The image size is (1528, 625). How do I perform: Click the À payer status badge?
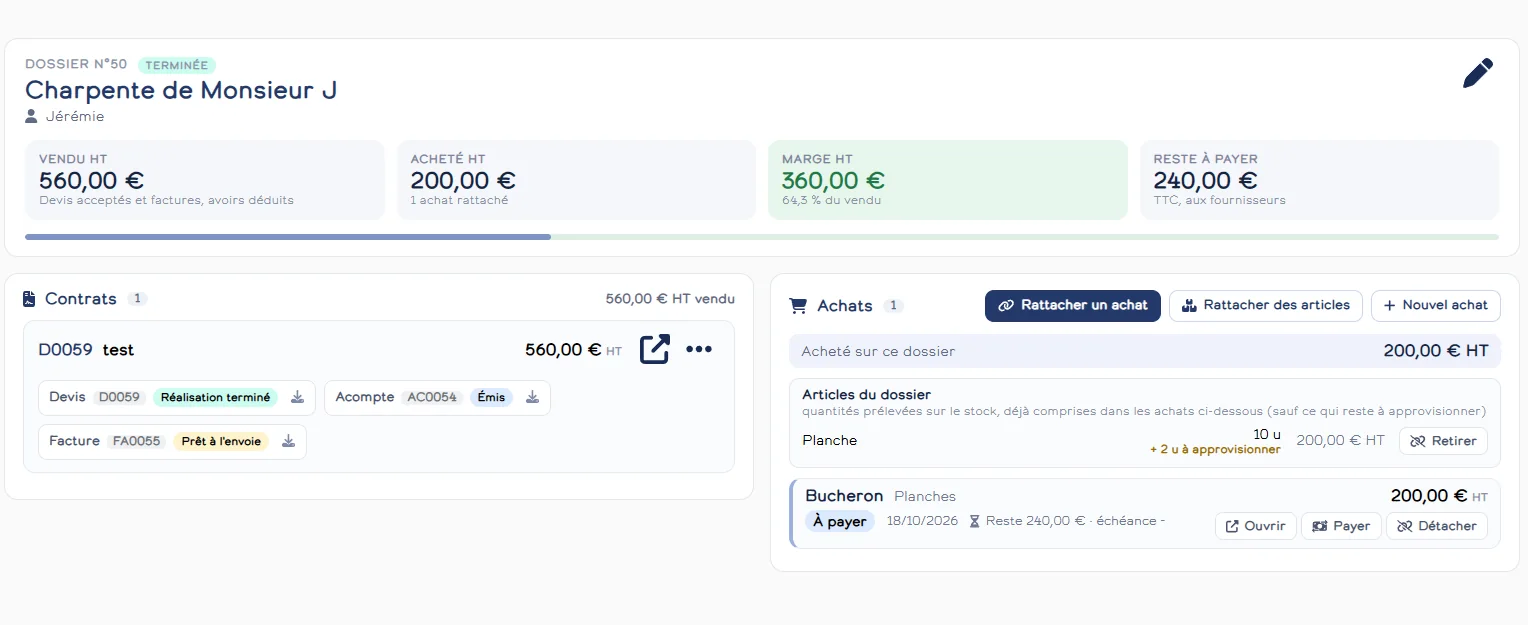[x=840, y=521]
